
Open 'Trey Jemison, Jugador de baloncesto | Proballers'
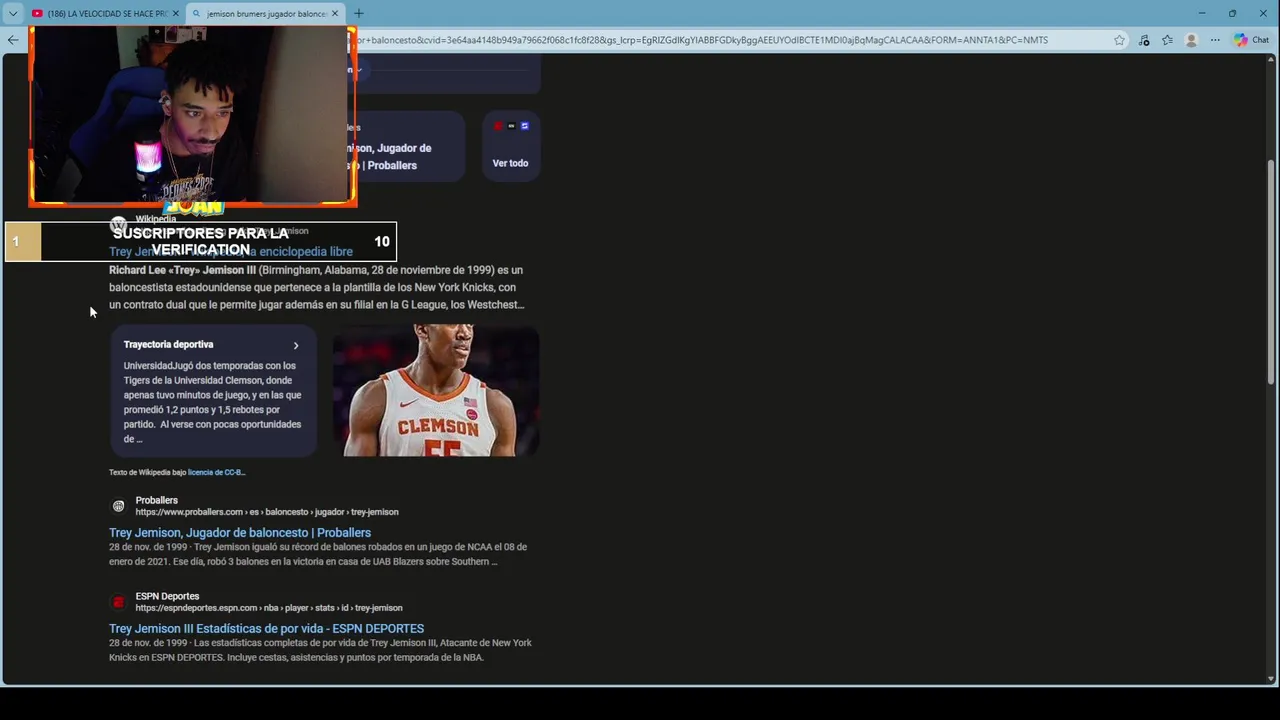pos(240,533)
